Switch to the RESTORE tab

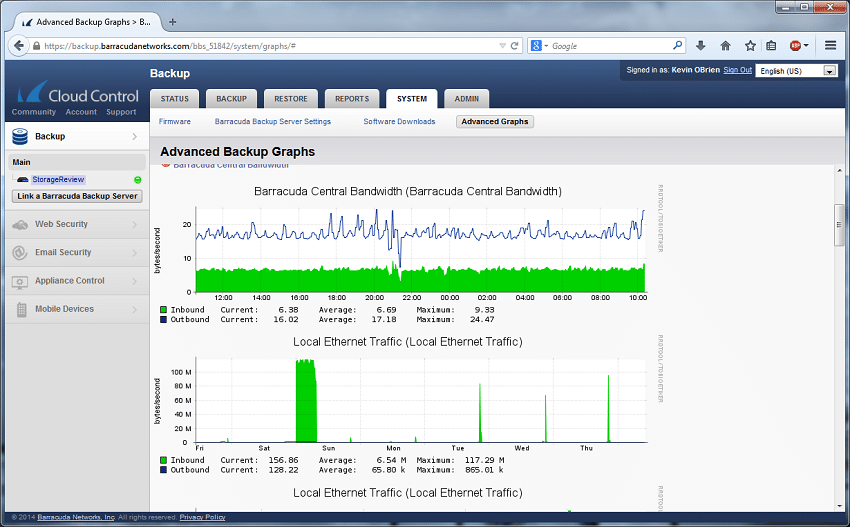pyautogui.click(x=291, y=99)
